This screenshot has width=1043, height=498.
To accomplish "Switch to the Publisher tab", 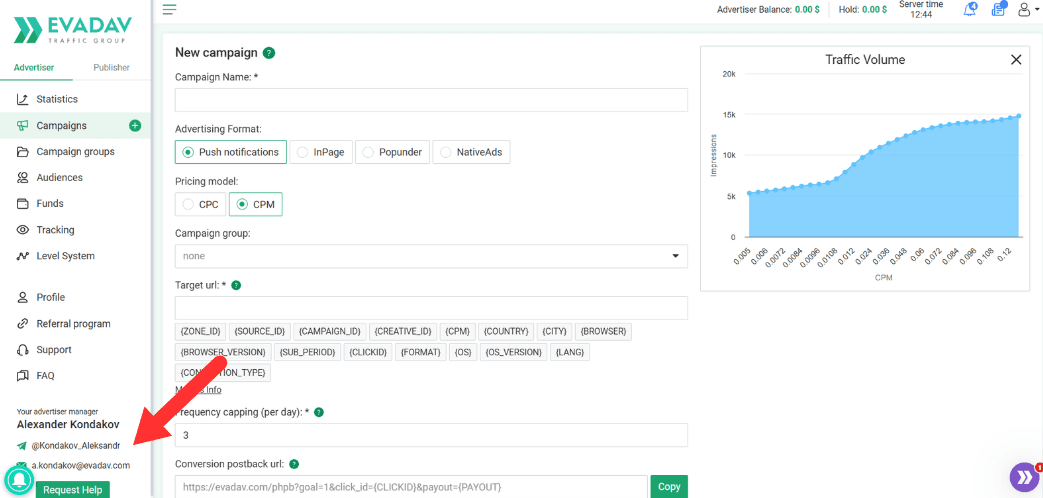I will 111,67.
